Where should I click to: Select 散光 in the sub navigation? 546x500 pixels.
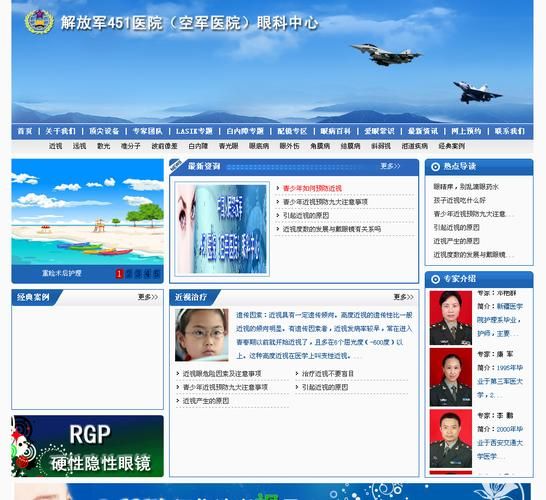[x=103, y=146]
